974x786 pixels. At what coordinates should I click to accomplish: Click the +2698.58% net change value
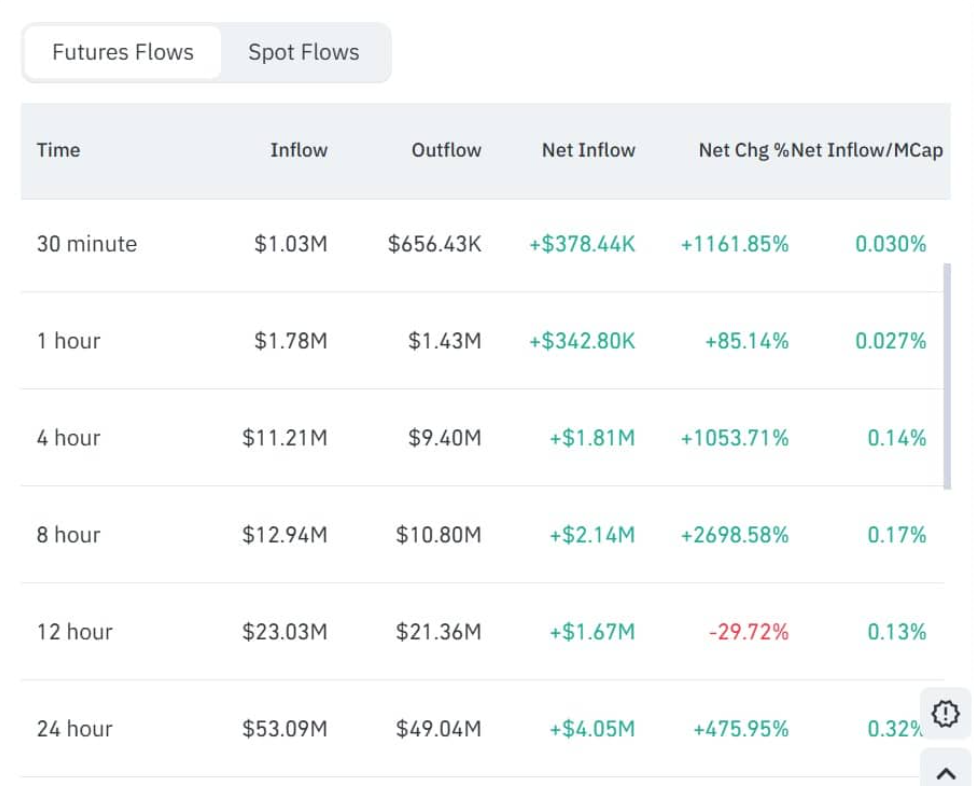734,535
